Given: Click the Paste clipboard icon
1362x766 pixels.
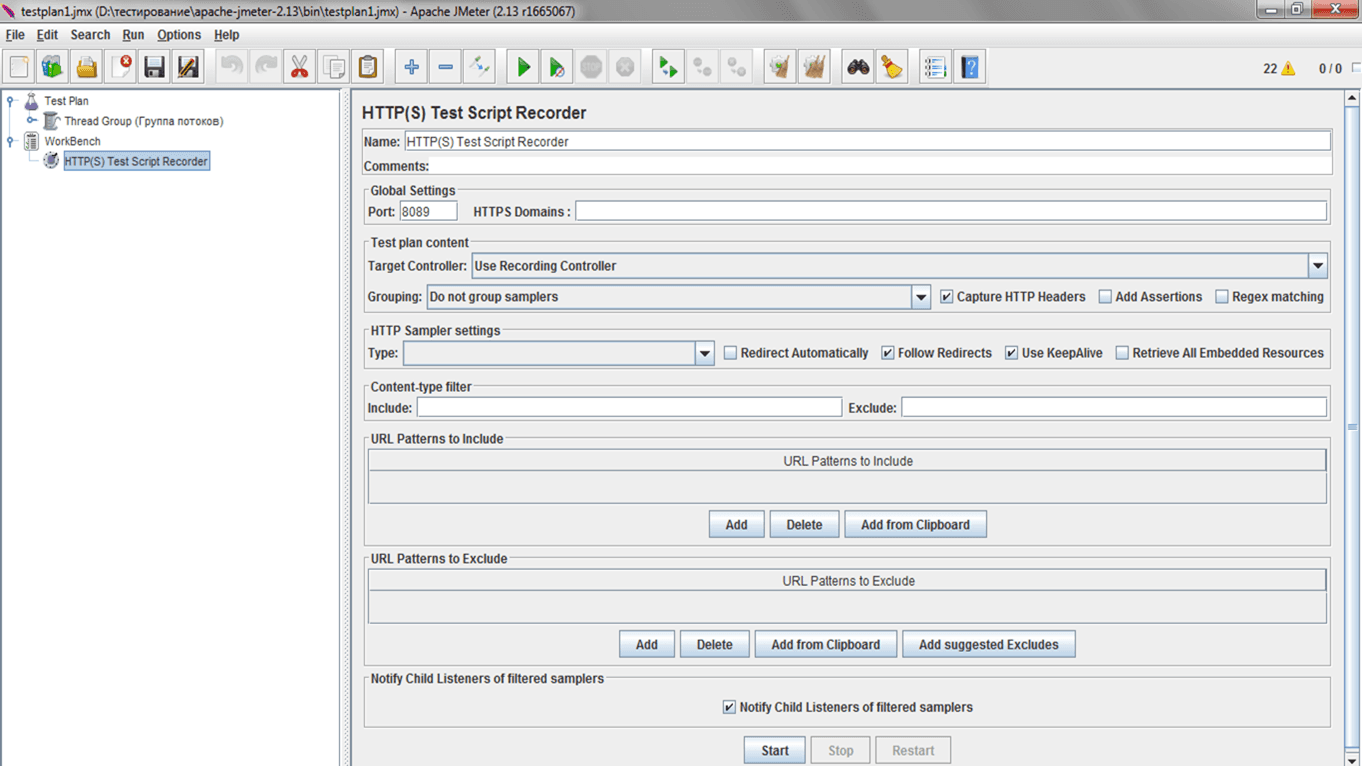Looking at the screenshot, I should 368,67.
